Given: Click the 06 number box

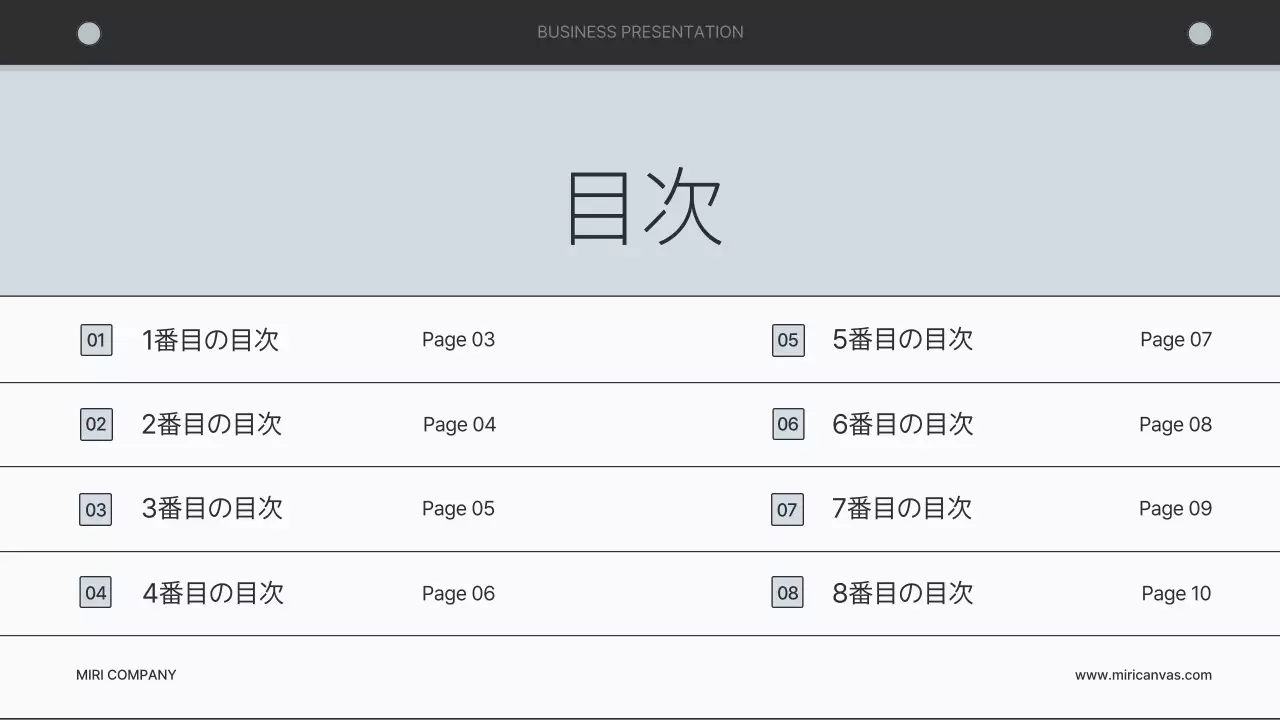Looking at the screenshot, I should pyautogui.click(x=788, y=424).
